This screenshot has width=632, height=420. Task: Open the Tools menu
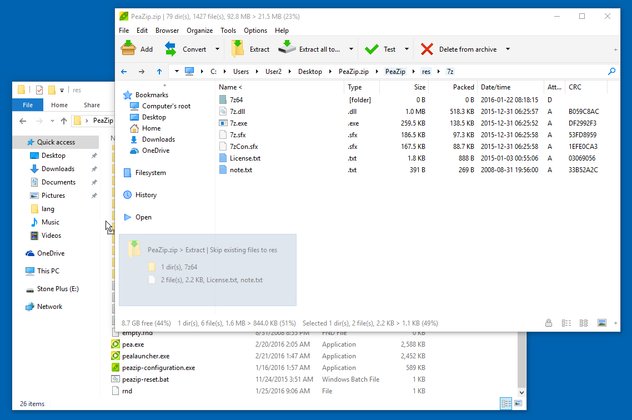point(228,30)
